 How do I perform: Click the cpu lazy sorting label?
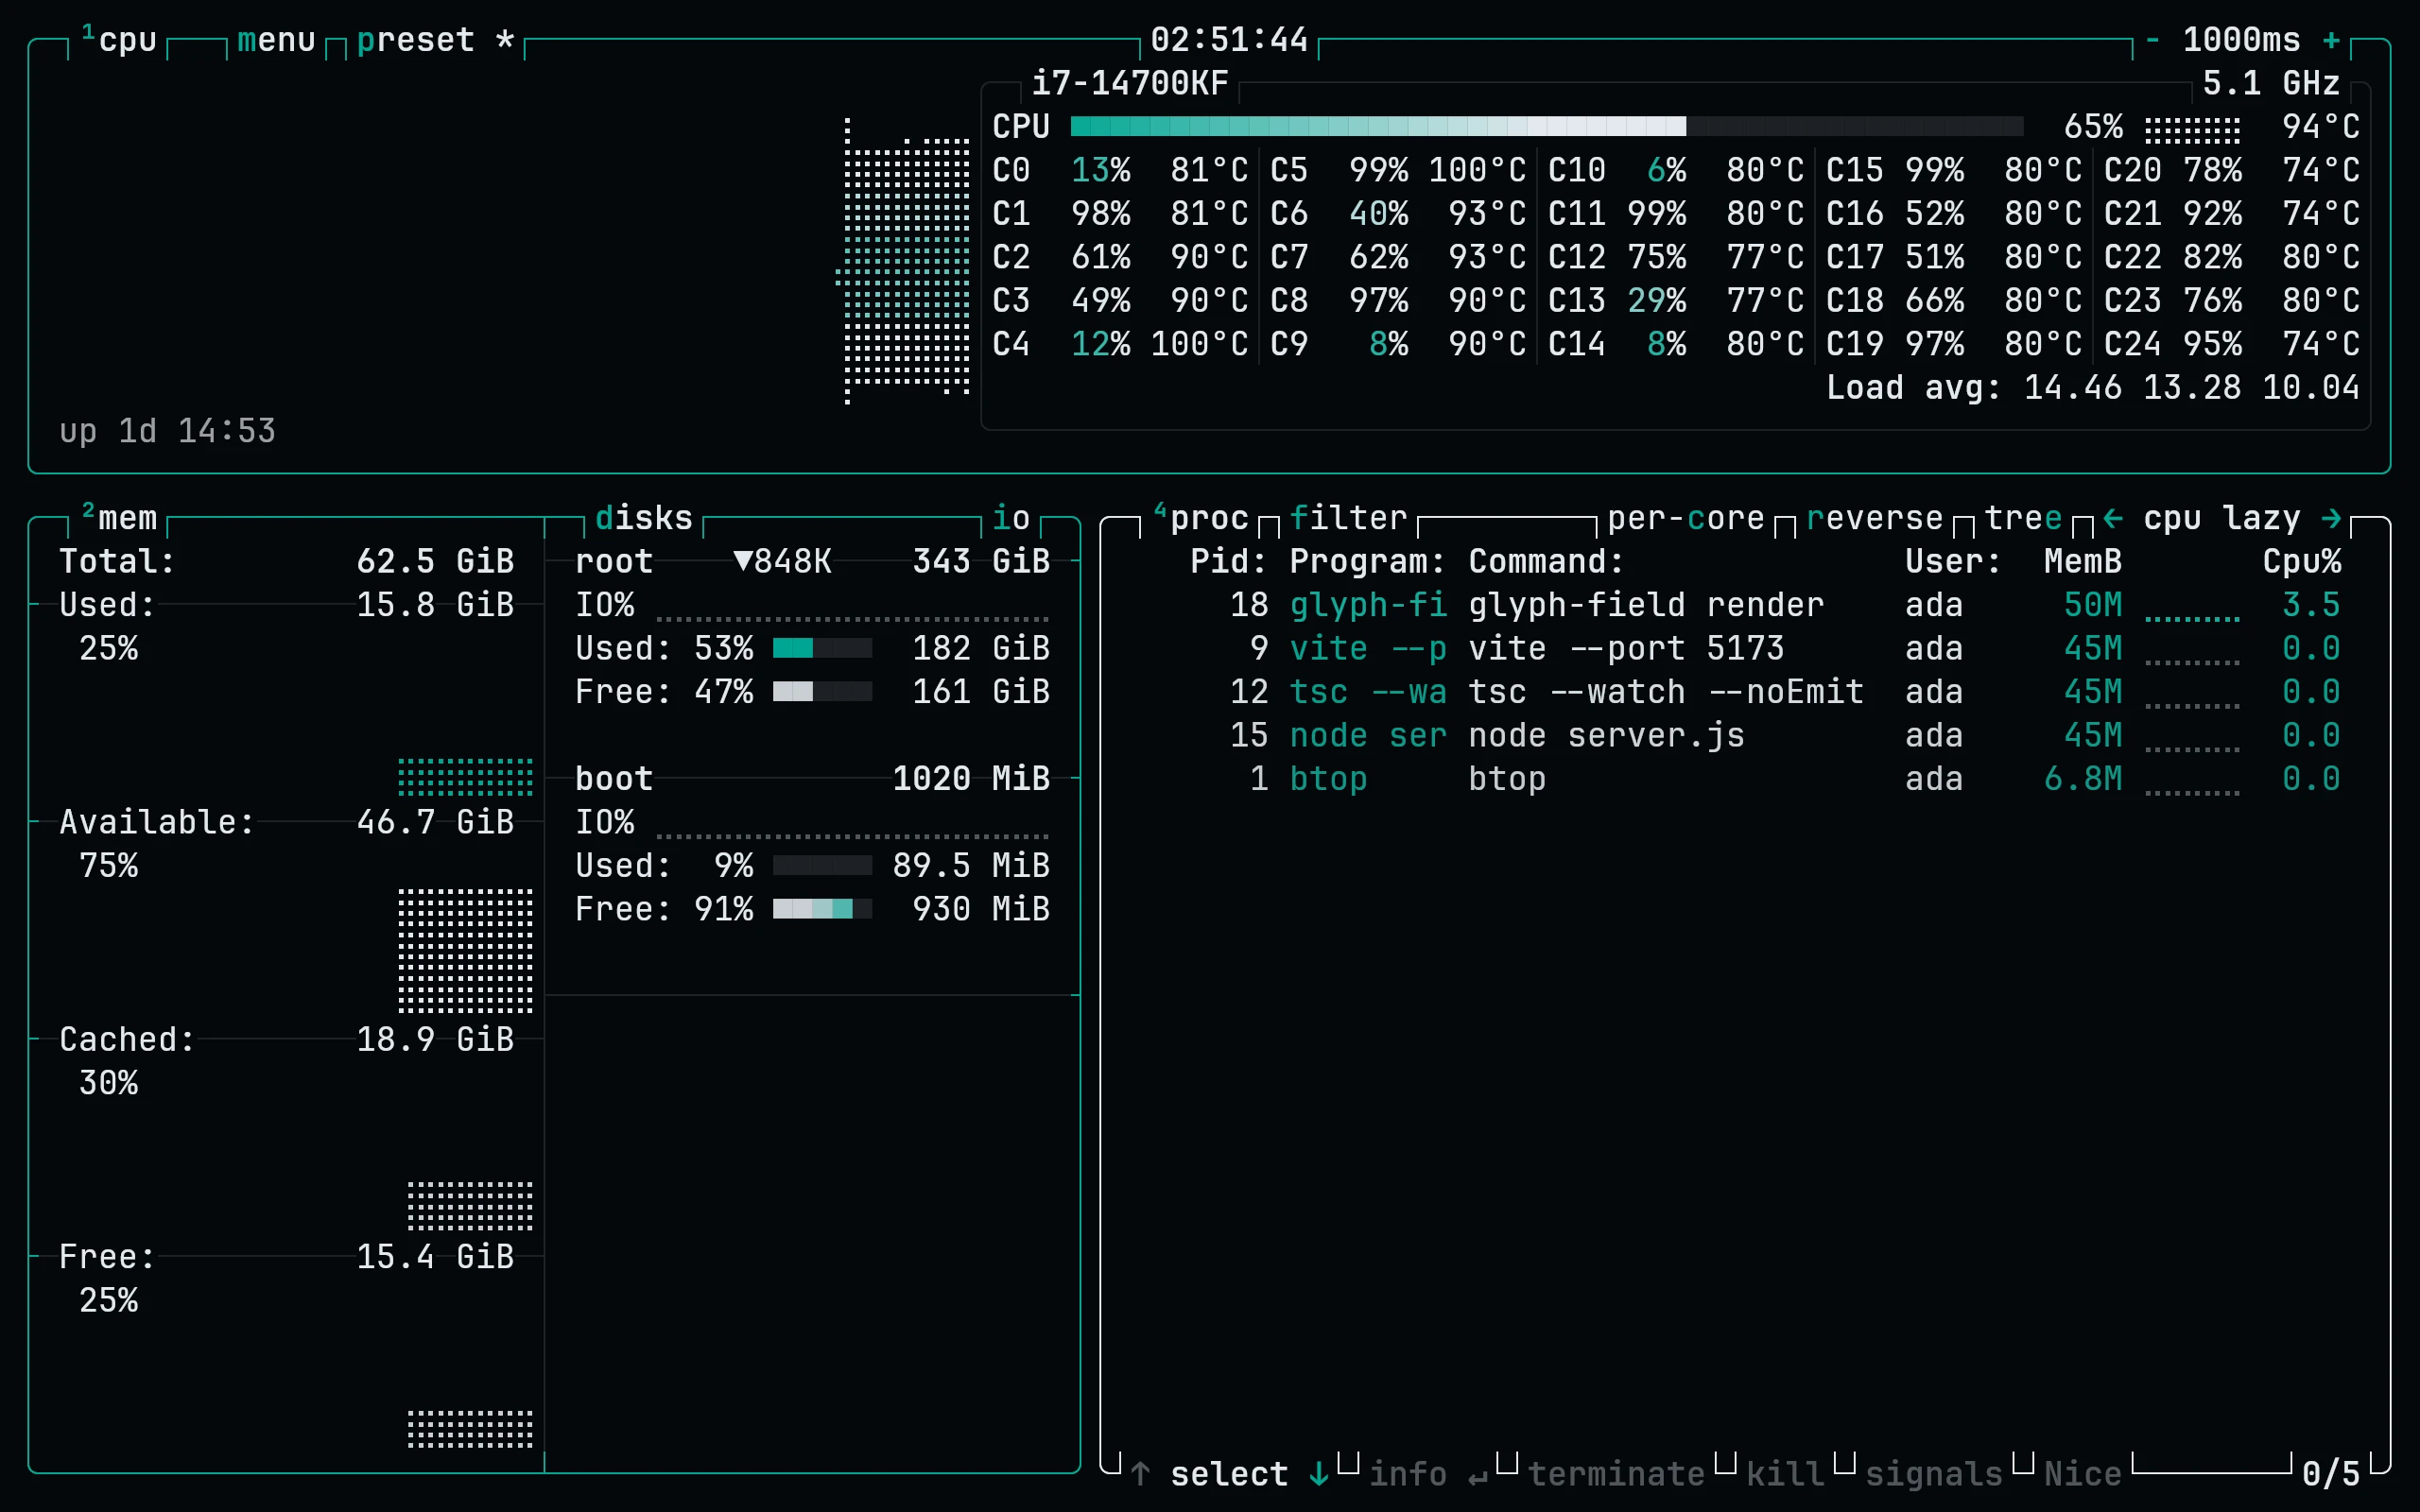tap(2222, 518)
